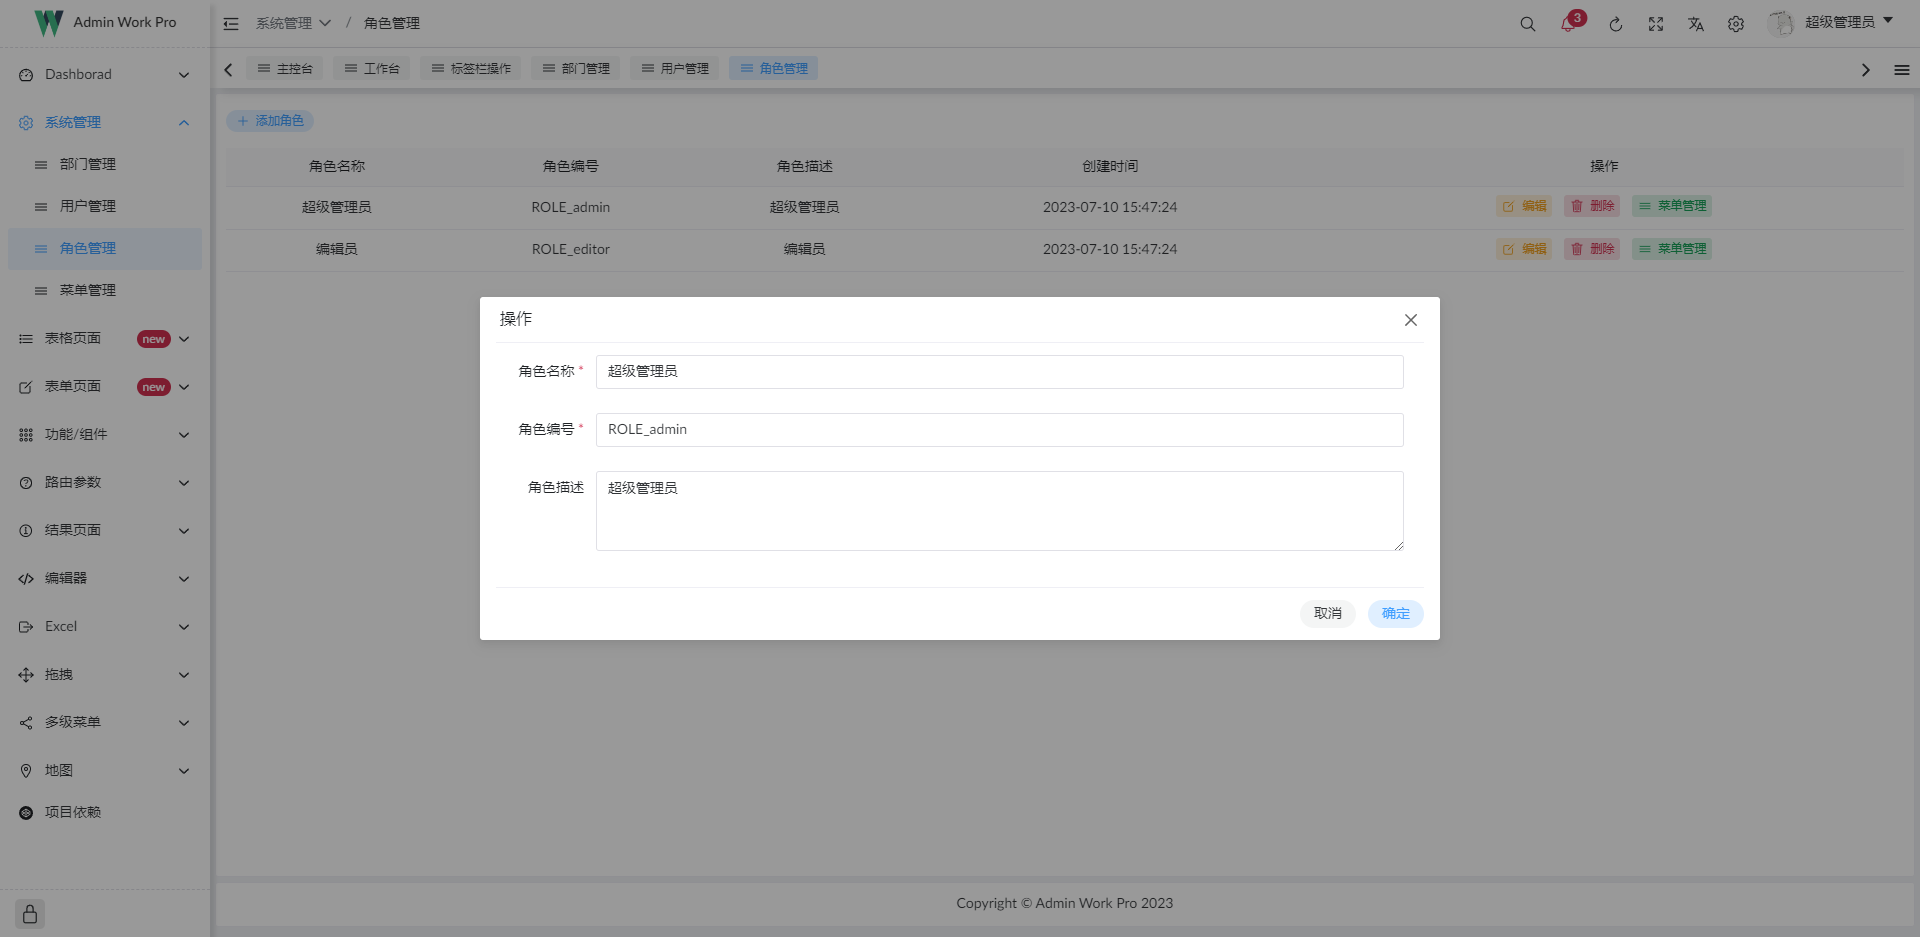Open settings via the gear icon

1736,23
